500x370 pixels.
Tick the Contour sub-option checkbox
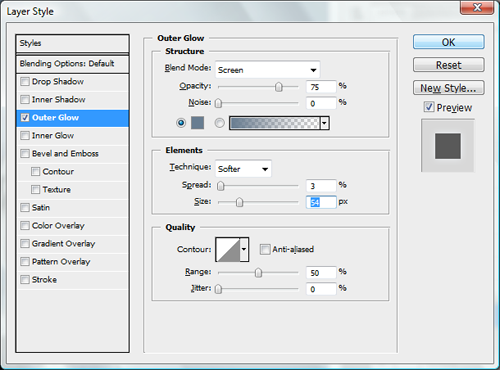click(x=35, y=172)
